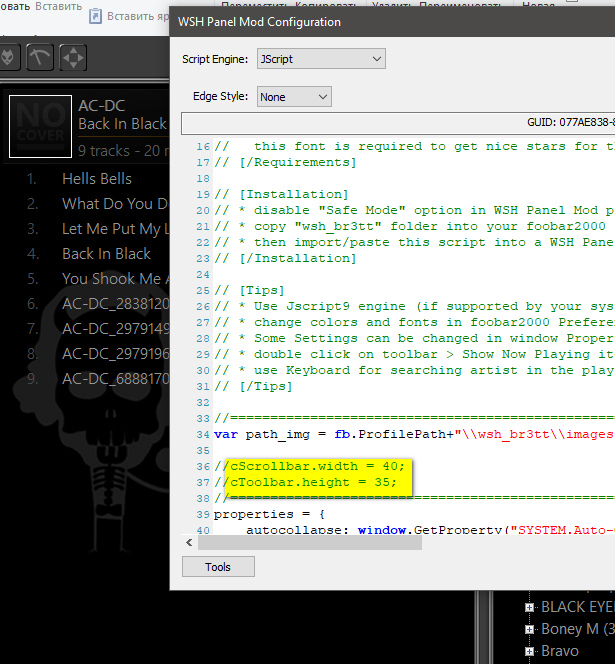Click line 20 disable Safe Mode comment
This screenshot has width=615, height=664.
tap(415, 210)
